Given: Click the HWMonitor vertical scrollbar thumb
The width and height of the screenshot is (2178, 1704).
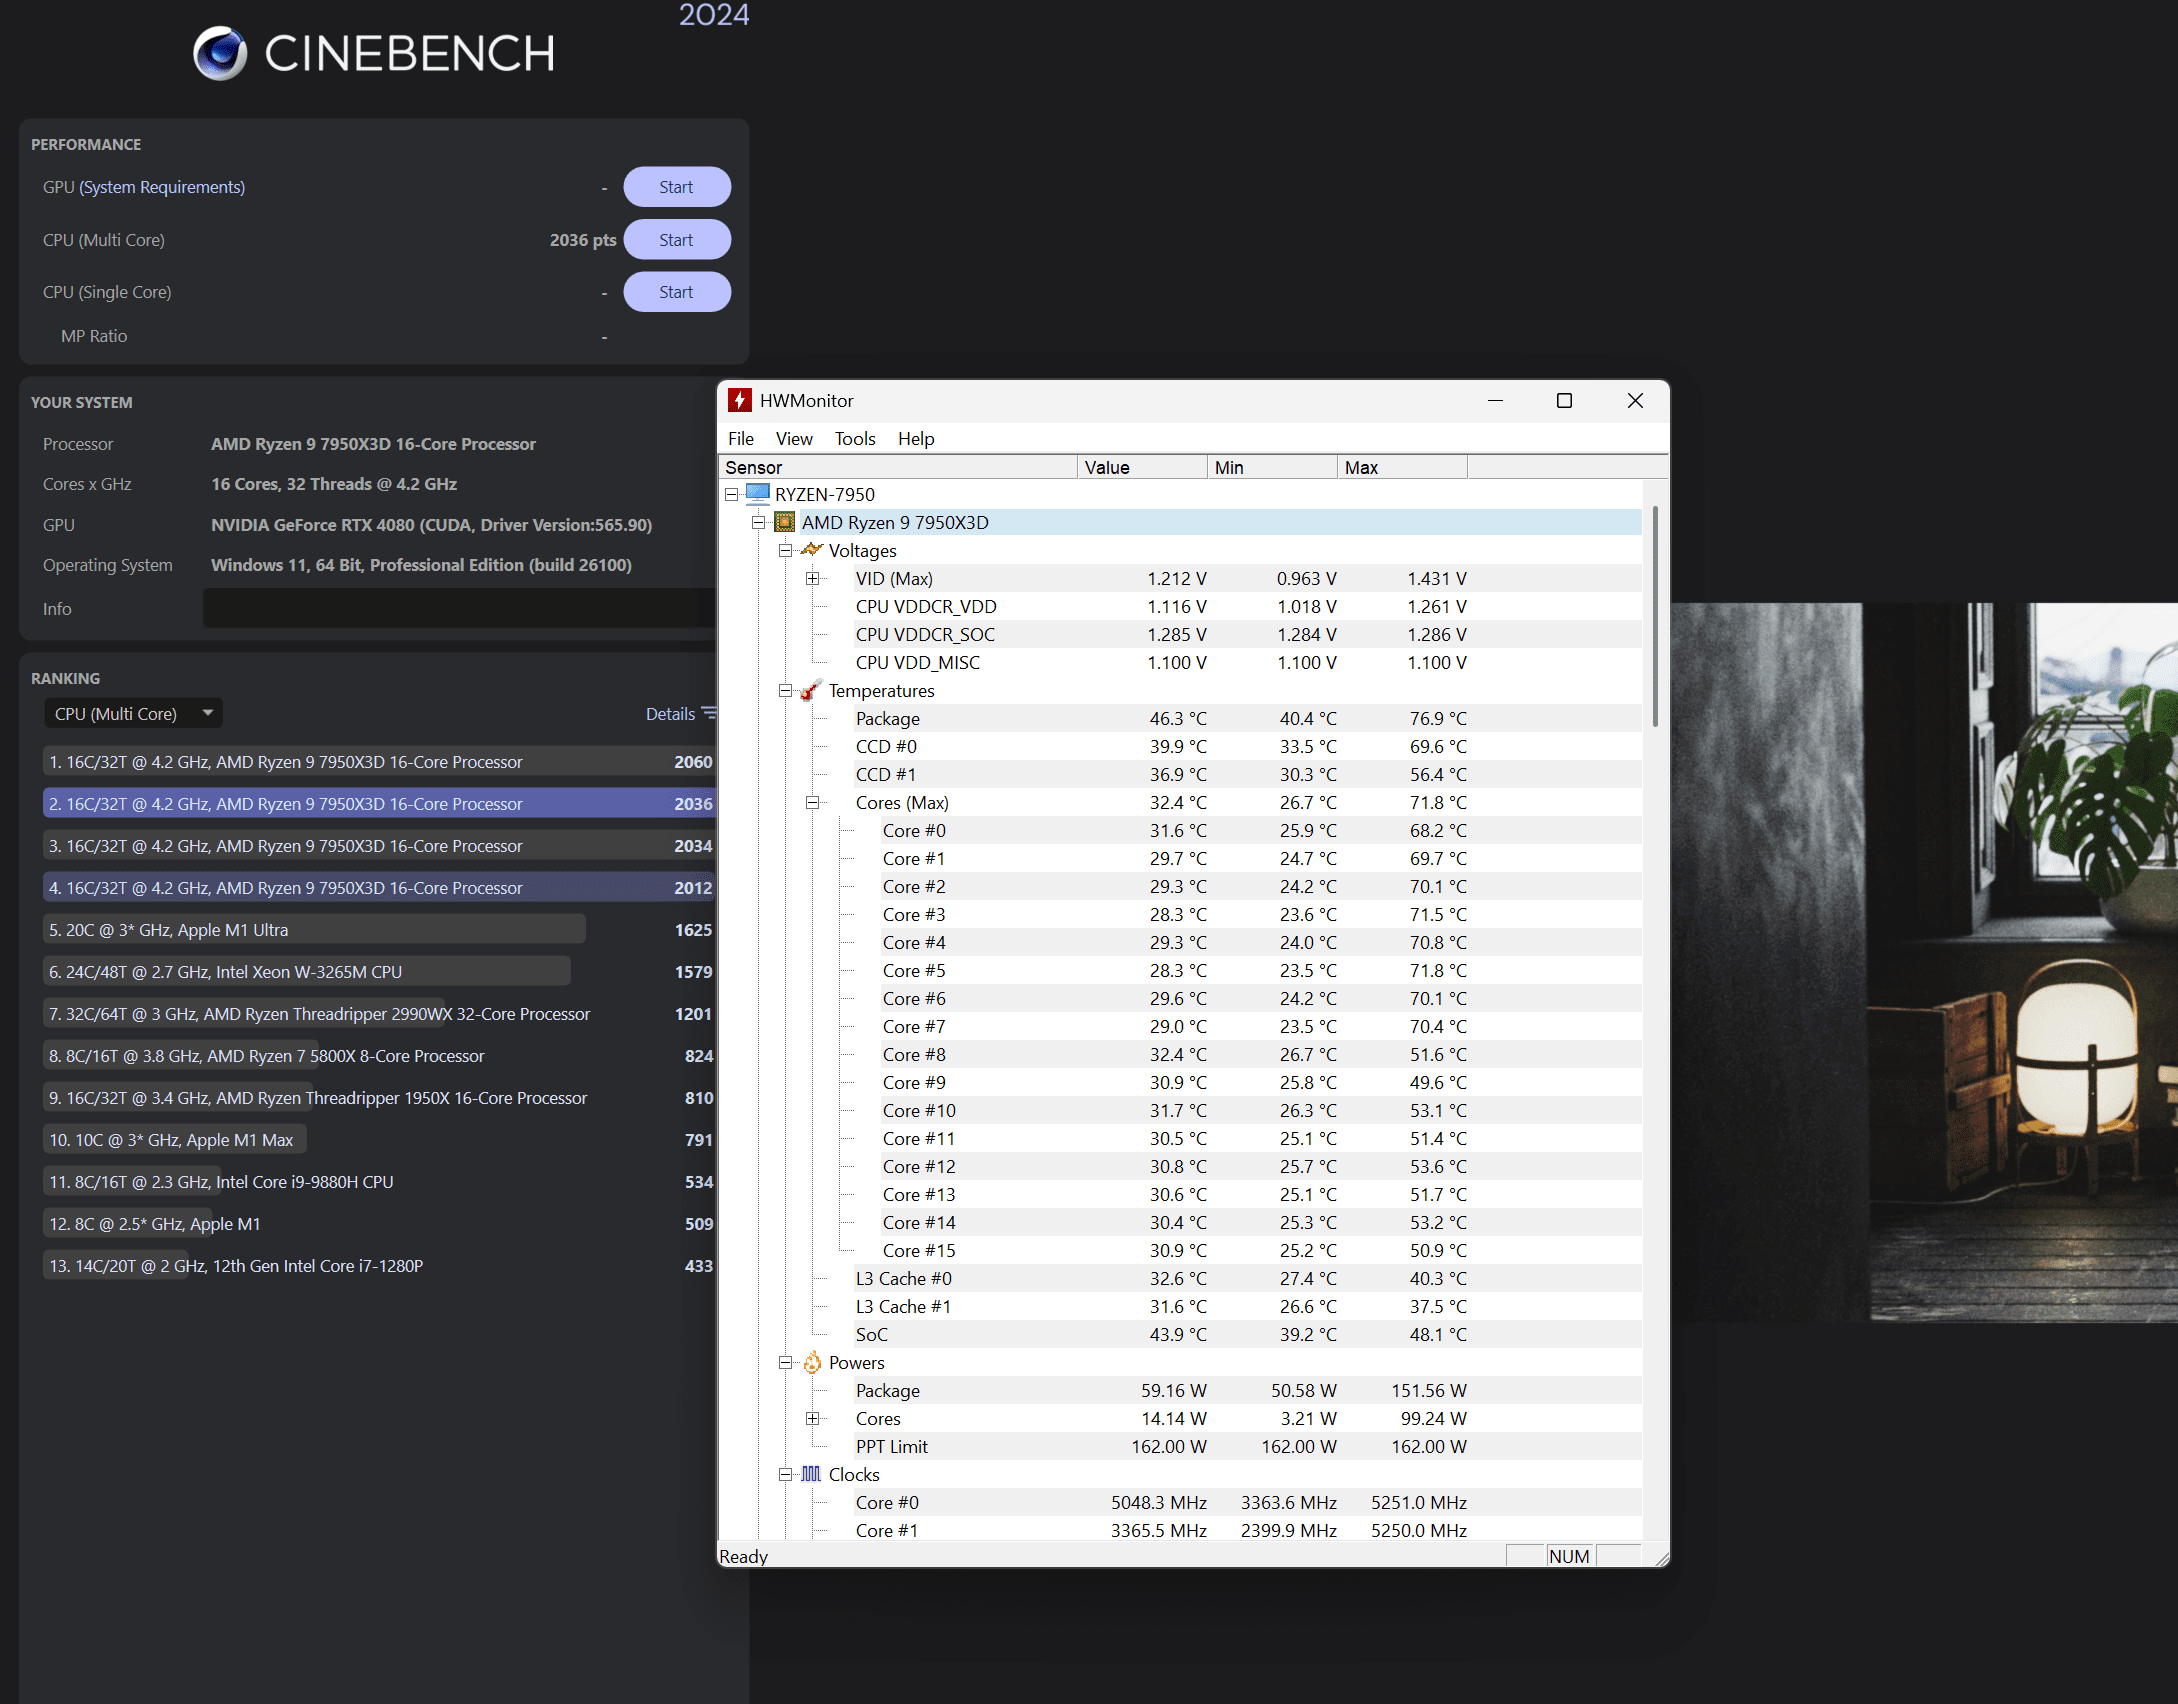Looking at the screenshot, I should 1655,616.
